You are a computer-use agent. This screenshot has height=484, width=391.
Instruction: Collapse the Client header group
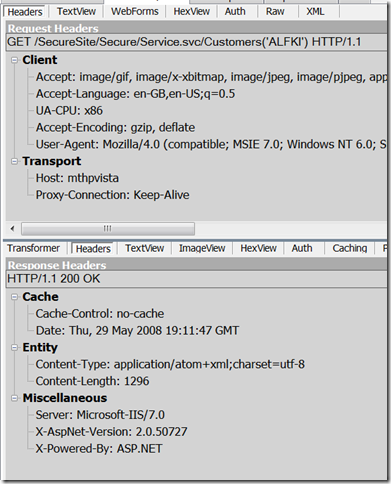pyautogui.click(x=14, y=60)
